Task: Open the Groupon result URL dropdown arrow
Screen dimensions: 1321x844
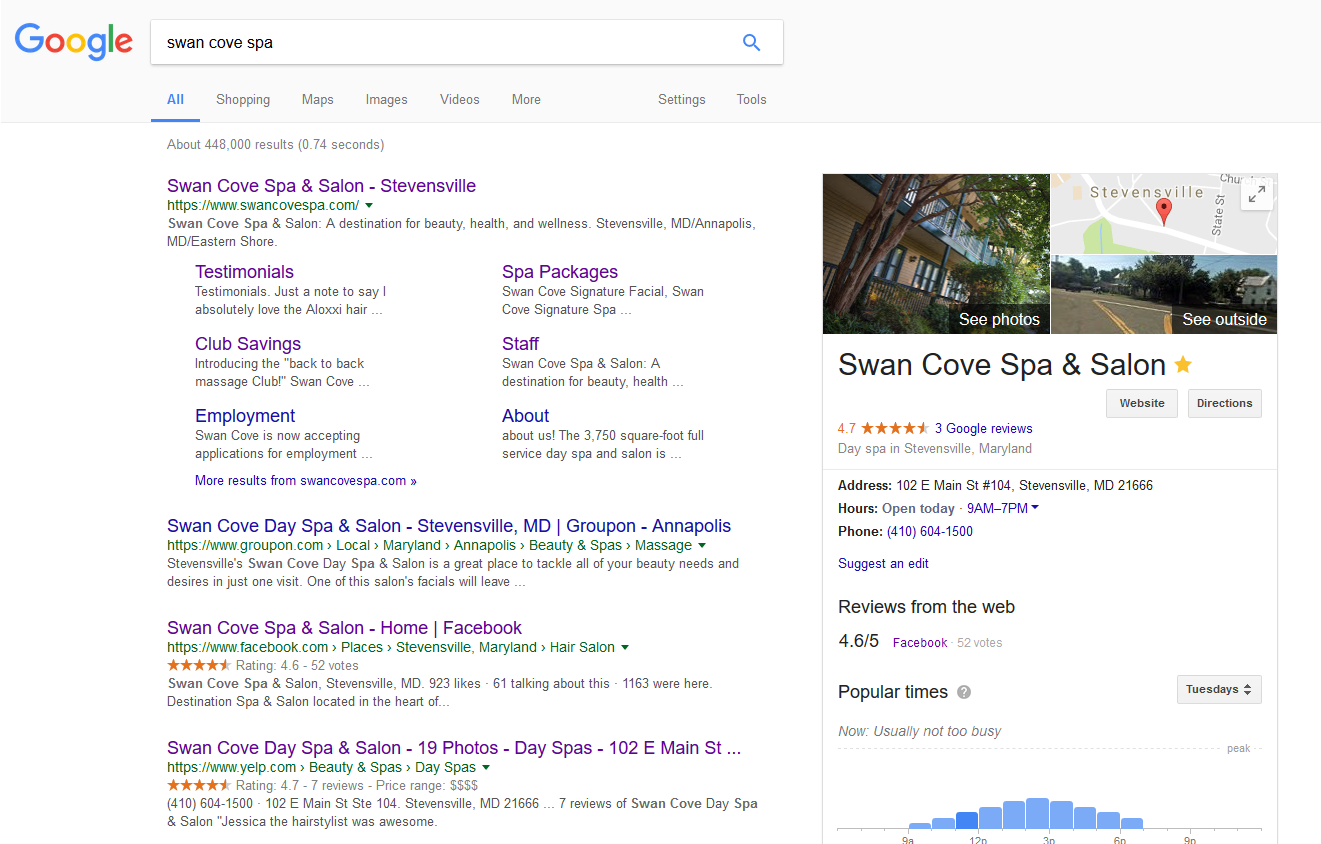Action: point(702,546)
